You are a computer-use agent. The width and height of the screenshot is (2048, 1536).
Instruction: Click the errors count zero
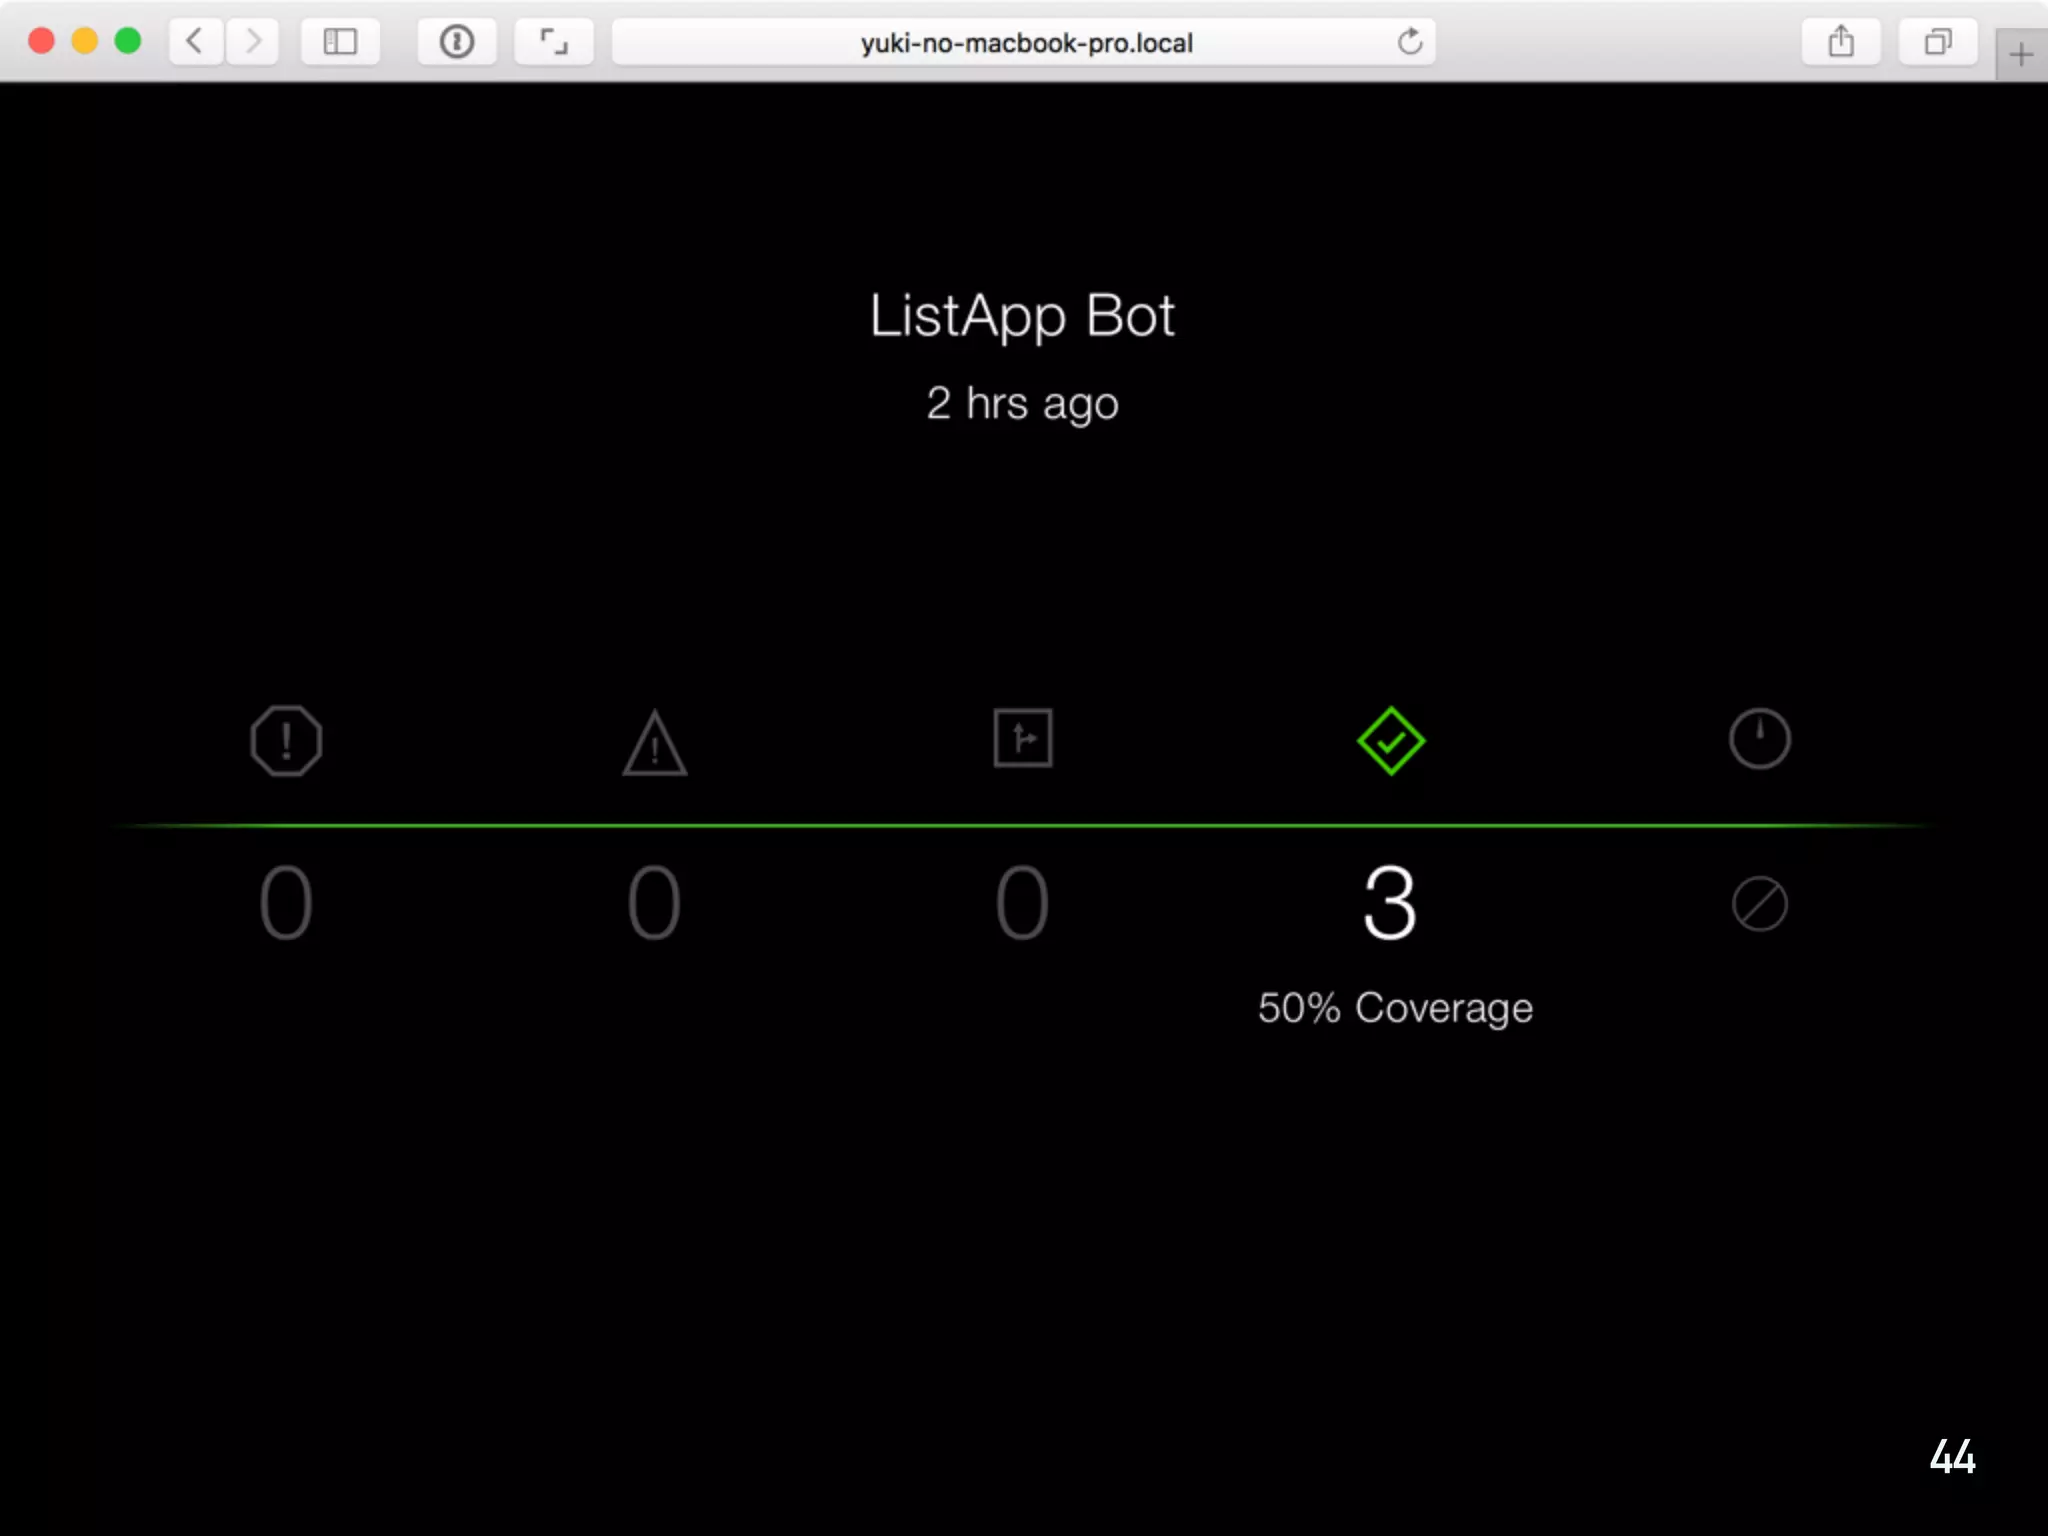pyautogui.click(x=286, y=904)
